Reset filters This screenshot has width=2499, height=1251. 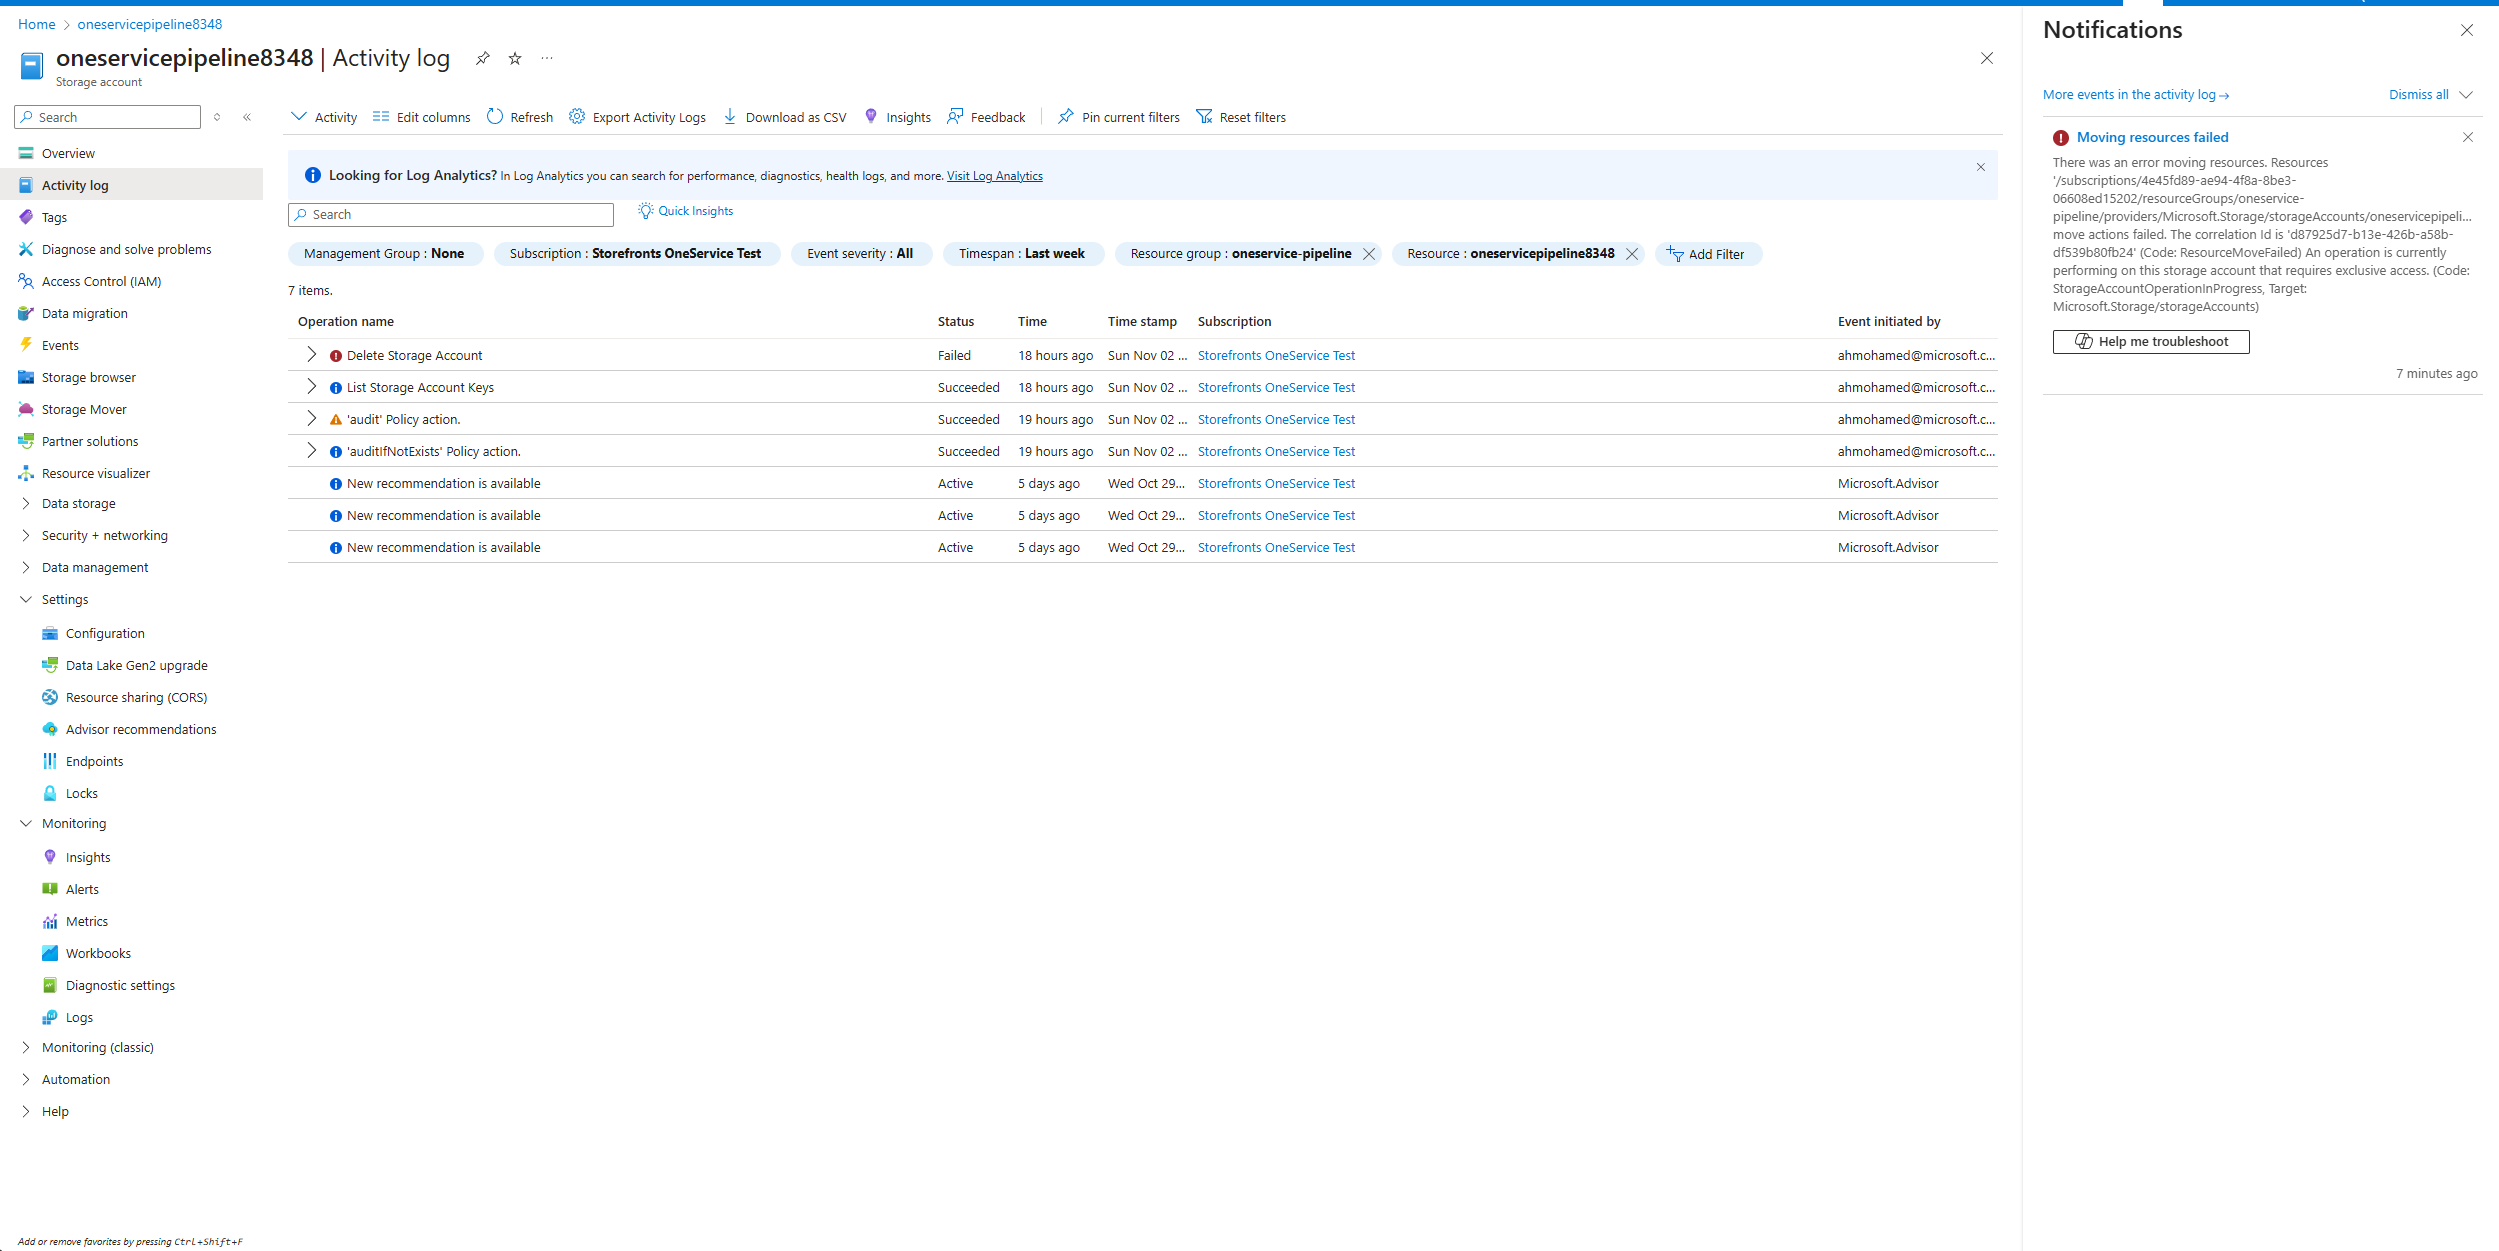point(1241,117)
